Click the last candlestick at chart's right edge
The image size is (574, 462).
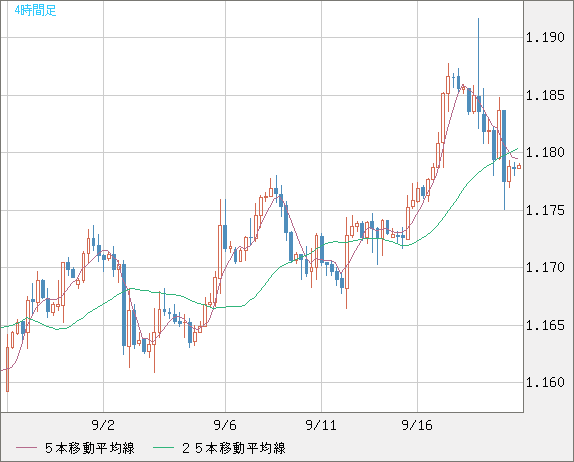(519, 167)
